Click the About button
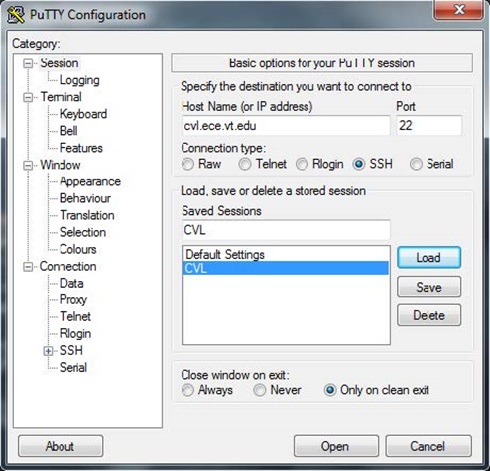Image resolution: width=490 pixels, height=471 pixels. (61, 446)
